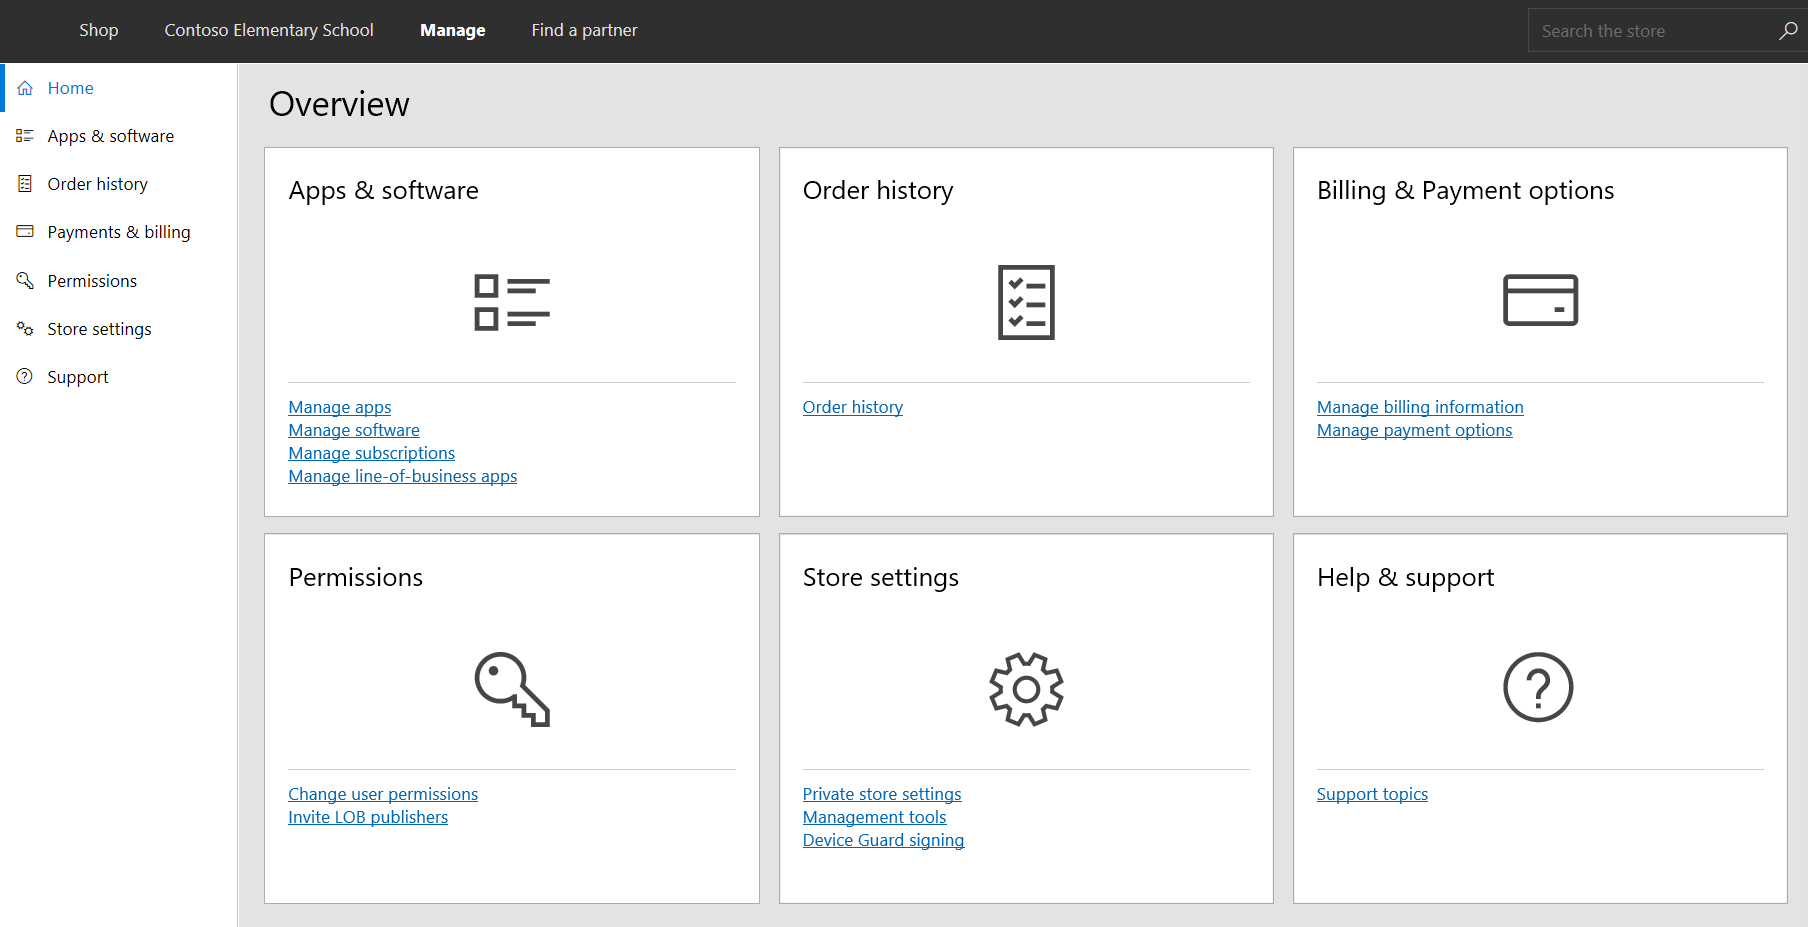Screen dimensions: 1808x927
Task: Click the large key icon in Permissions card
Action: click(512, 689)
